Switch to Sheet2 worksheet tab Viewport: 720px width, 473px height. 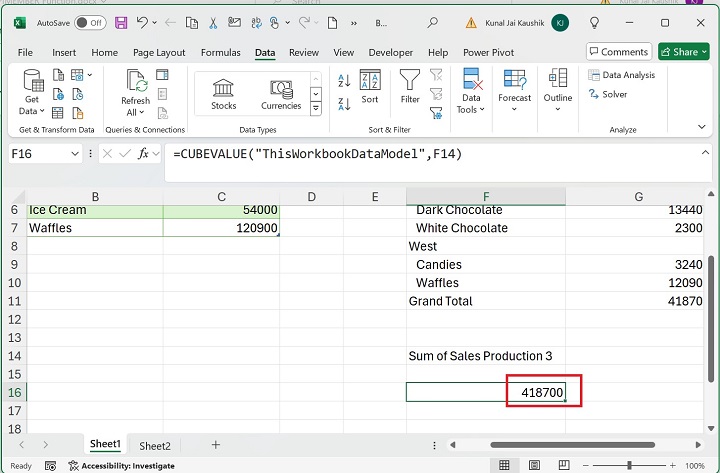click(x=155, y=445)
